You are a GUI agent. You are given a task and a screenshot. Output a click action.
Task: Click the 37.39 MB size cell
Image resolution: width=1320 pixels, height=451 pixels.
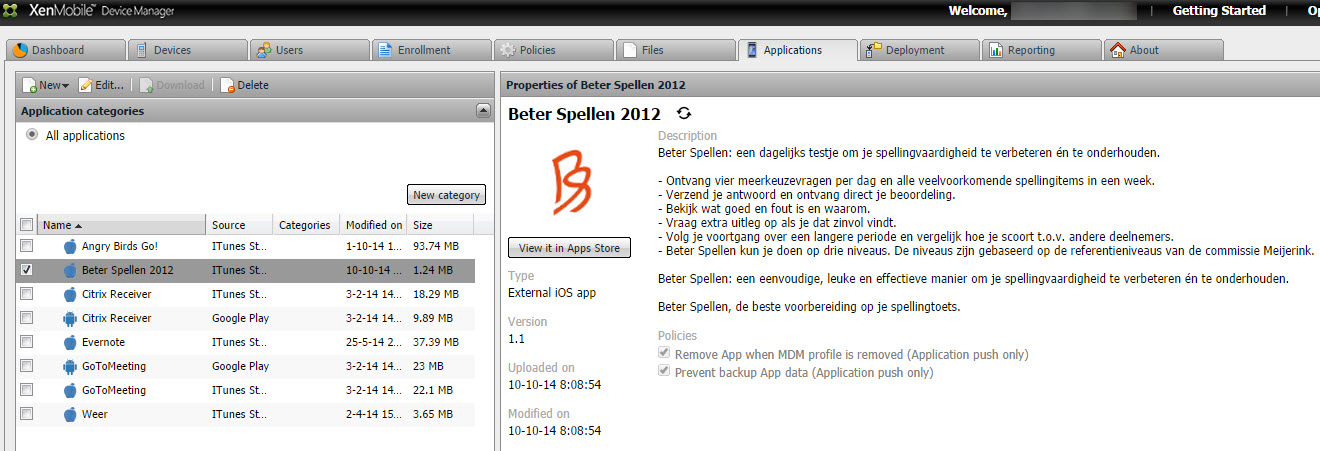[436, 342]
